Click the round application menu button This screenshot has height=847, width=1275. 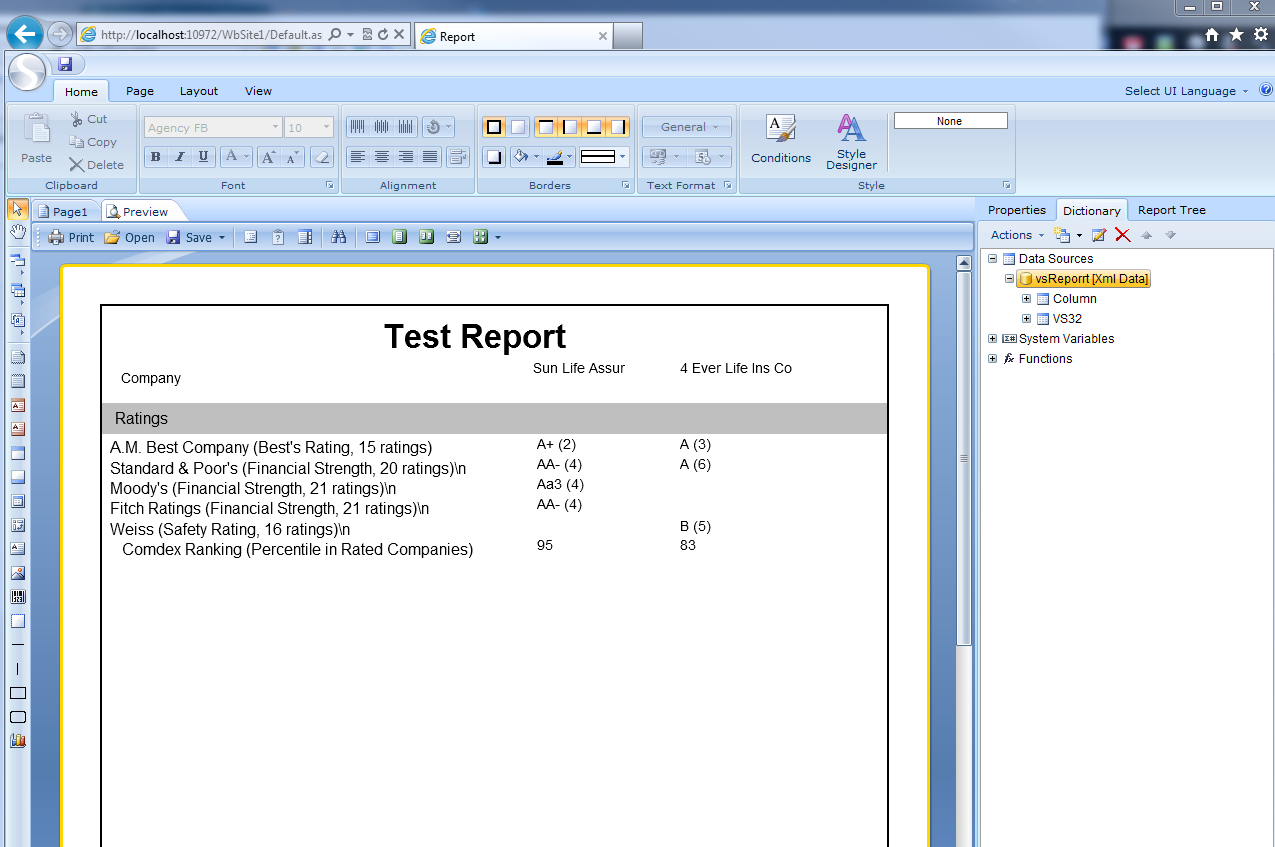click(27, 72)
